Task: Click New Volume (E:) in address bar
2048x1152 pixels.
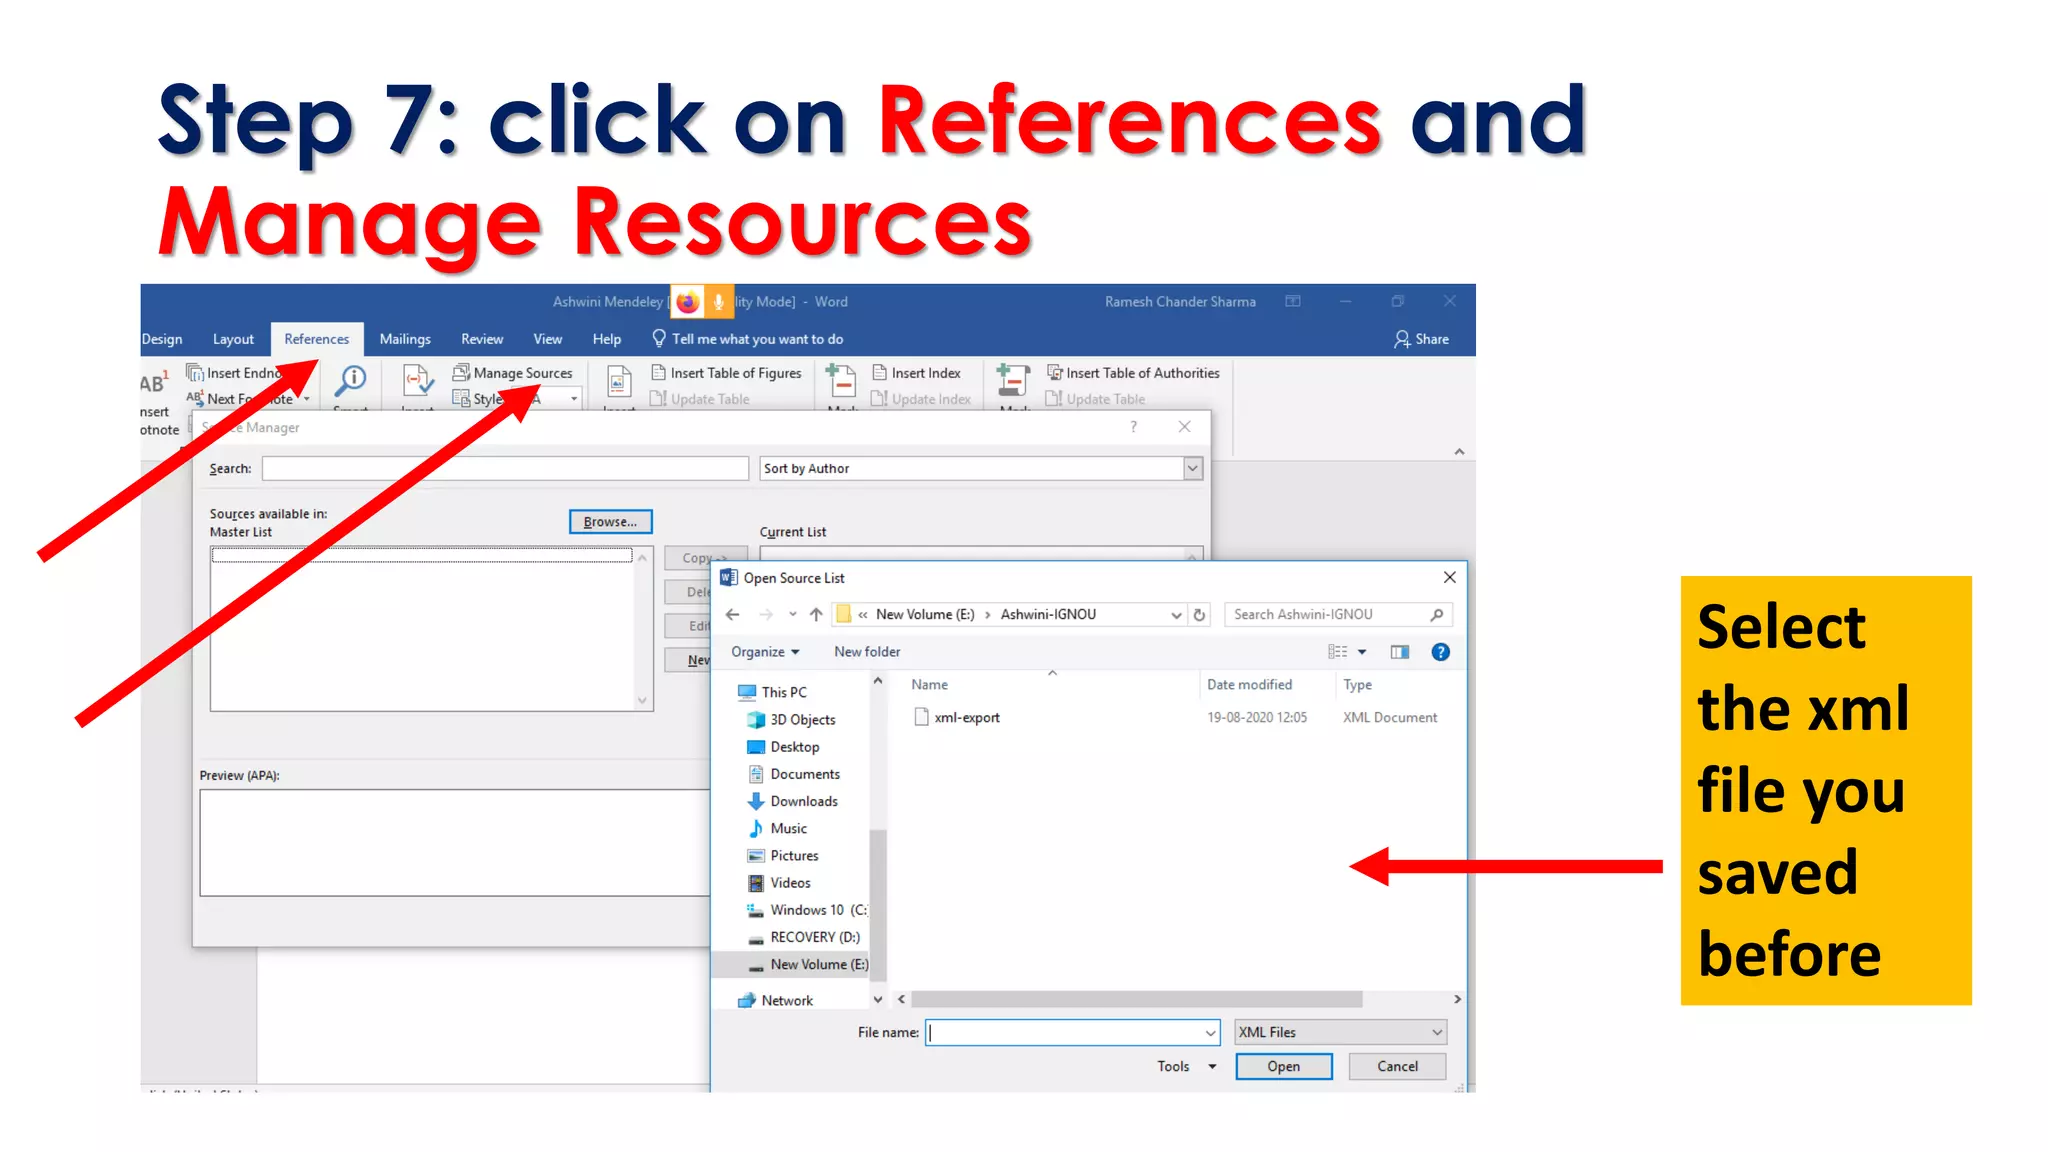Action: pyautogui.click(x=925, y=615)
